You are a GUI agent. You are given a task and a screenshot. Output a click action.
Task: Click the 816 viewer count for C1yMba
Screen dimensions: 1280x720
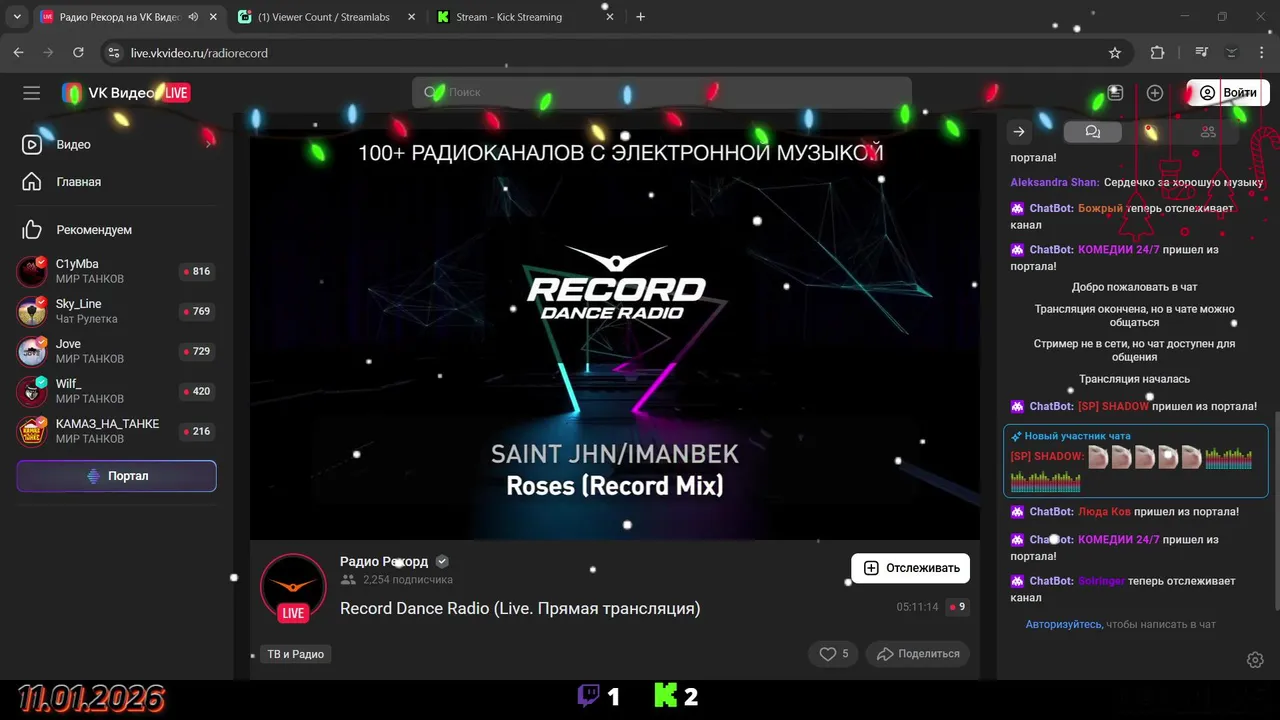click(196, 271)
